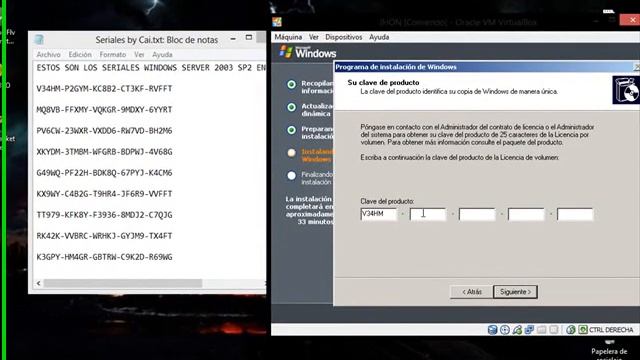This screenshot has height=360, width=640.
Task: Click the header line ESTOS SON LOS SERIALES
Action: pos(151,68)
